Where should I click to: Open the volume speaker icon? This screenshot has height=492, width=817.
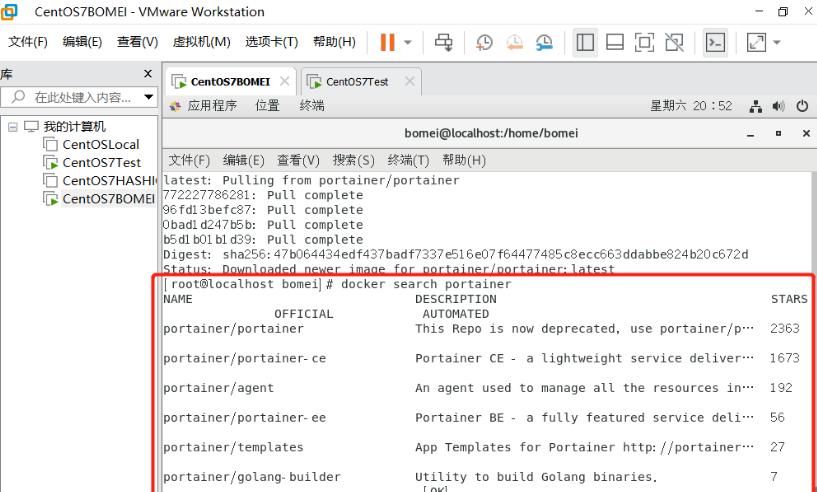click(x=778, y=106)
